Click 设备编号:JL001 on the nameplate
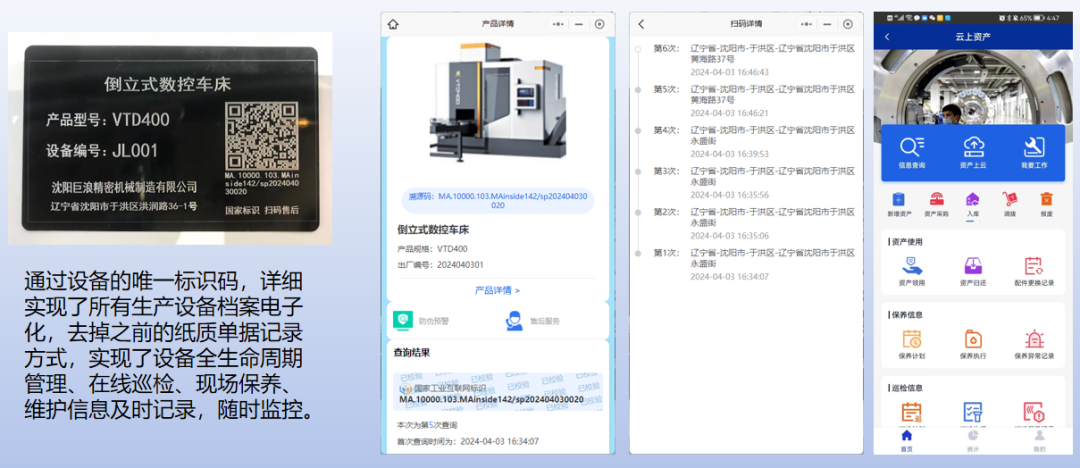 point(102,151)
